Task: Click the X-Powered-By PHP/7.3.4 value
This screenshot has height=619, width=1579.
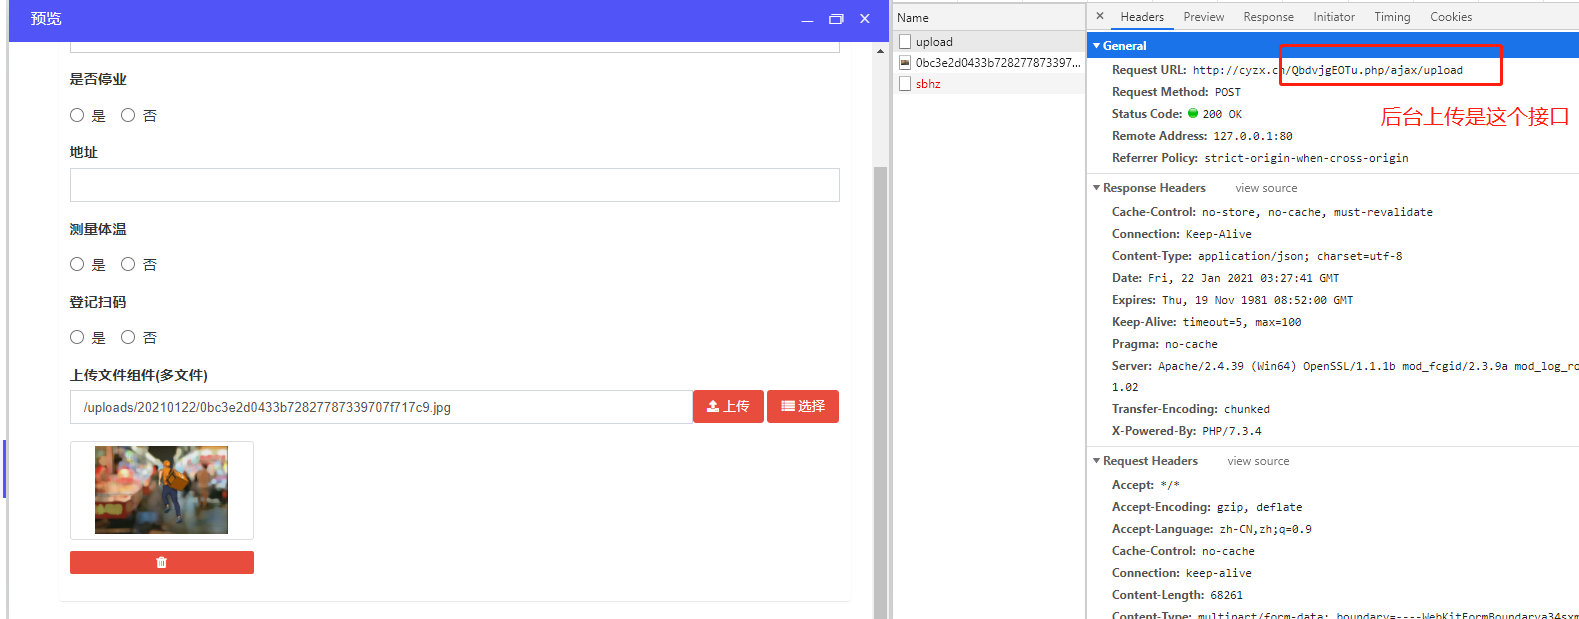Action: (x=1232, y=431)
